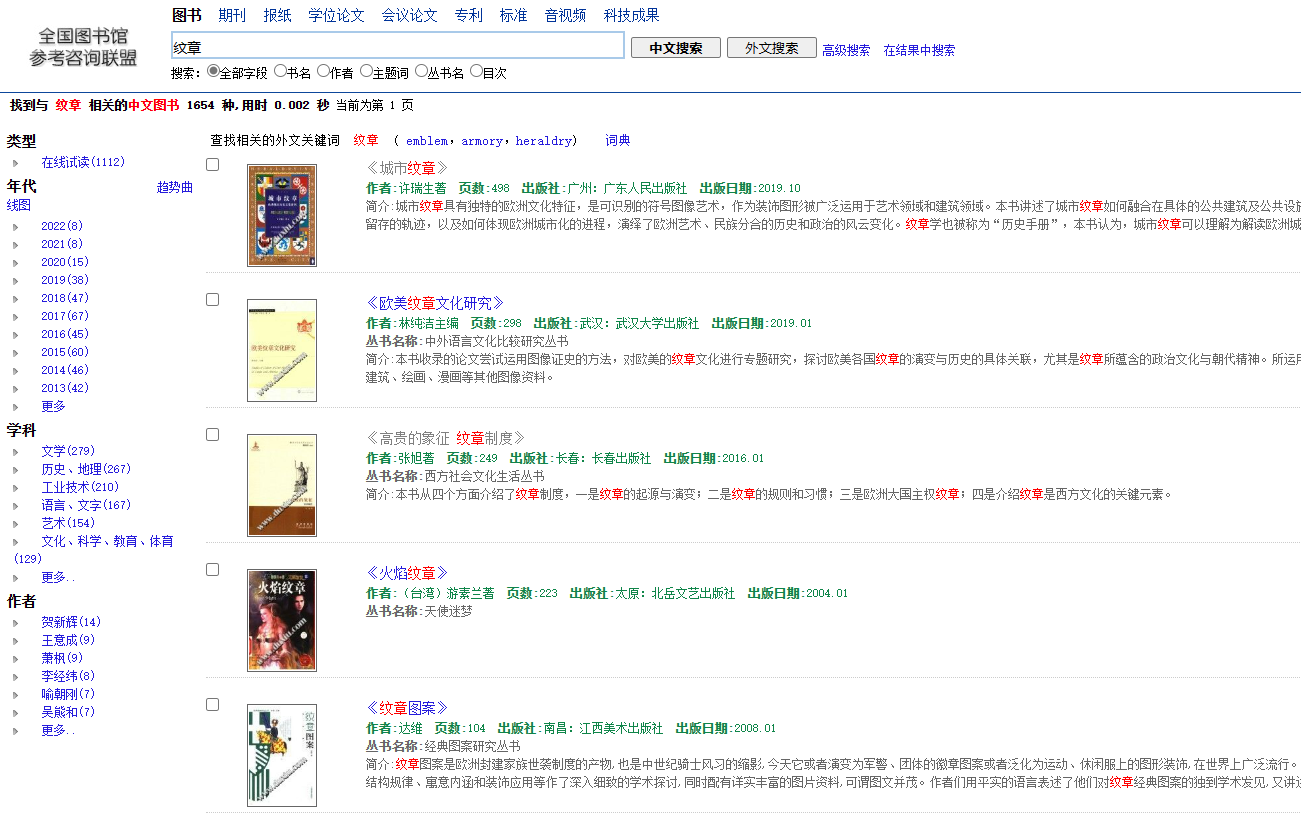The width and height of the screenshot is (1301, 813).
Task: Click the 全国图书馆参考咨询联盟 logo
Action: point(84,47)
